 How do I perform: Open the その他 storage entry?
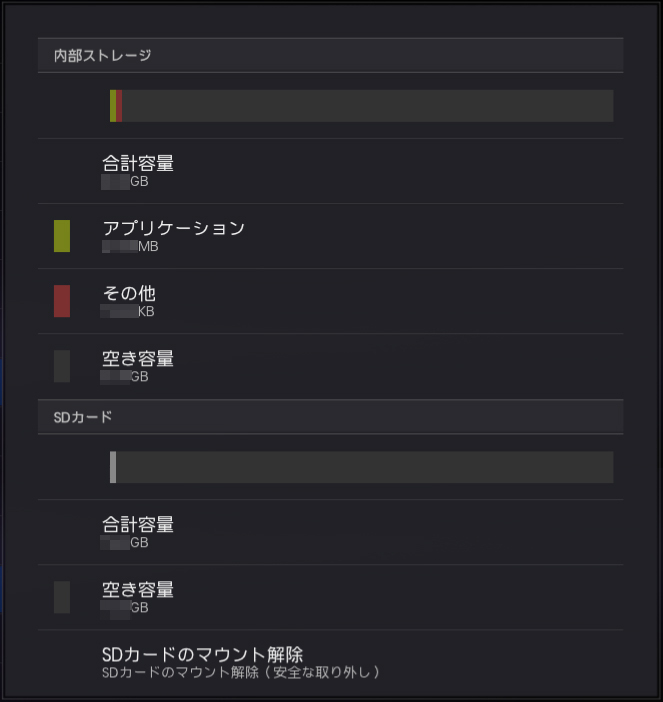click(x=330, y=301)
